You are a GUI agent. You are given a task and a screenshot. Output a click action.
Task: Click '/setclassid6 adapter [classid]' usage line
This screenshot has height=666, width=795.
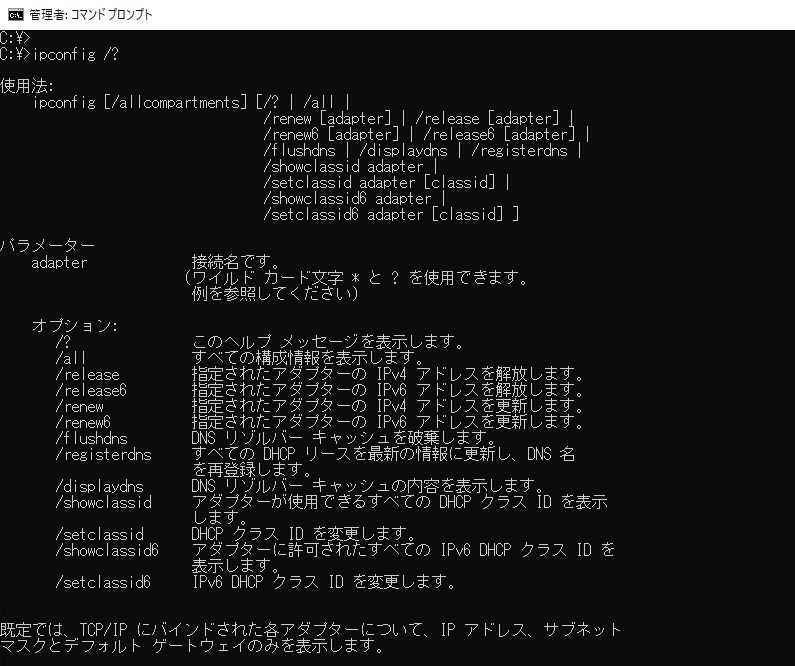coord(383,214)
